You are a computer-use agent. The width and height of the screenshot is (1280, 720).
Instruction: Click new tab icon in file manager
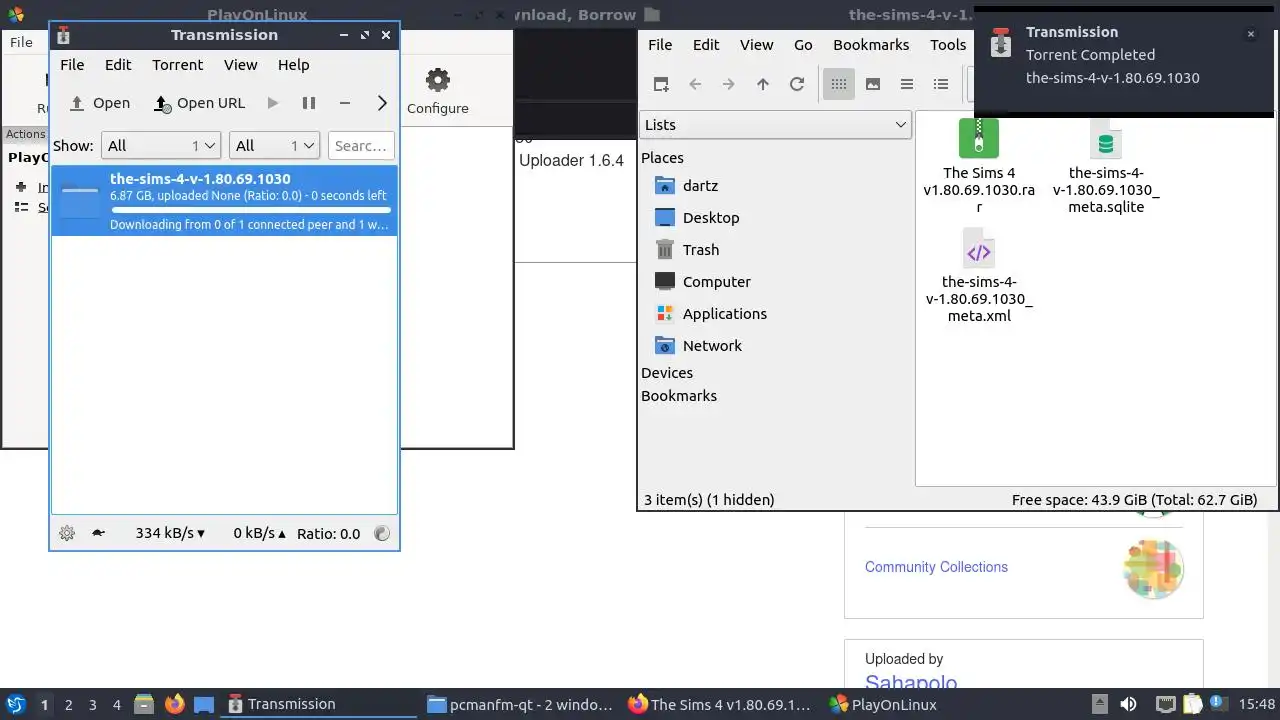[661, 84]
